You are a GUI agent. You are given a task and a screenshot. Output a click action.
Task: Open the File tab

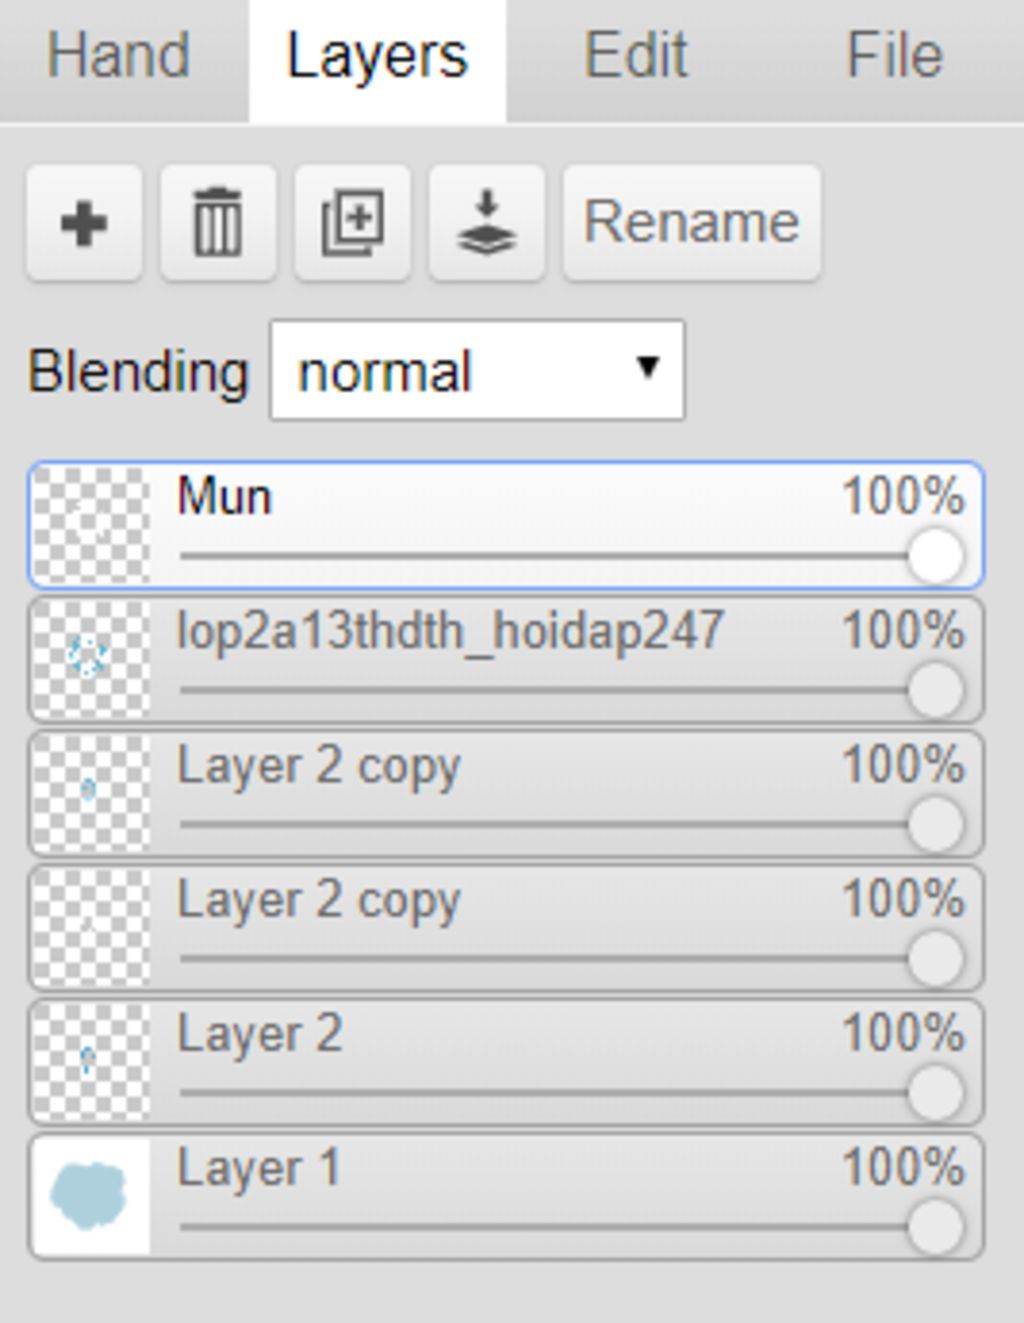pyautogui.click(x=894, y=56)
